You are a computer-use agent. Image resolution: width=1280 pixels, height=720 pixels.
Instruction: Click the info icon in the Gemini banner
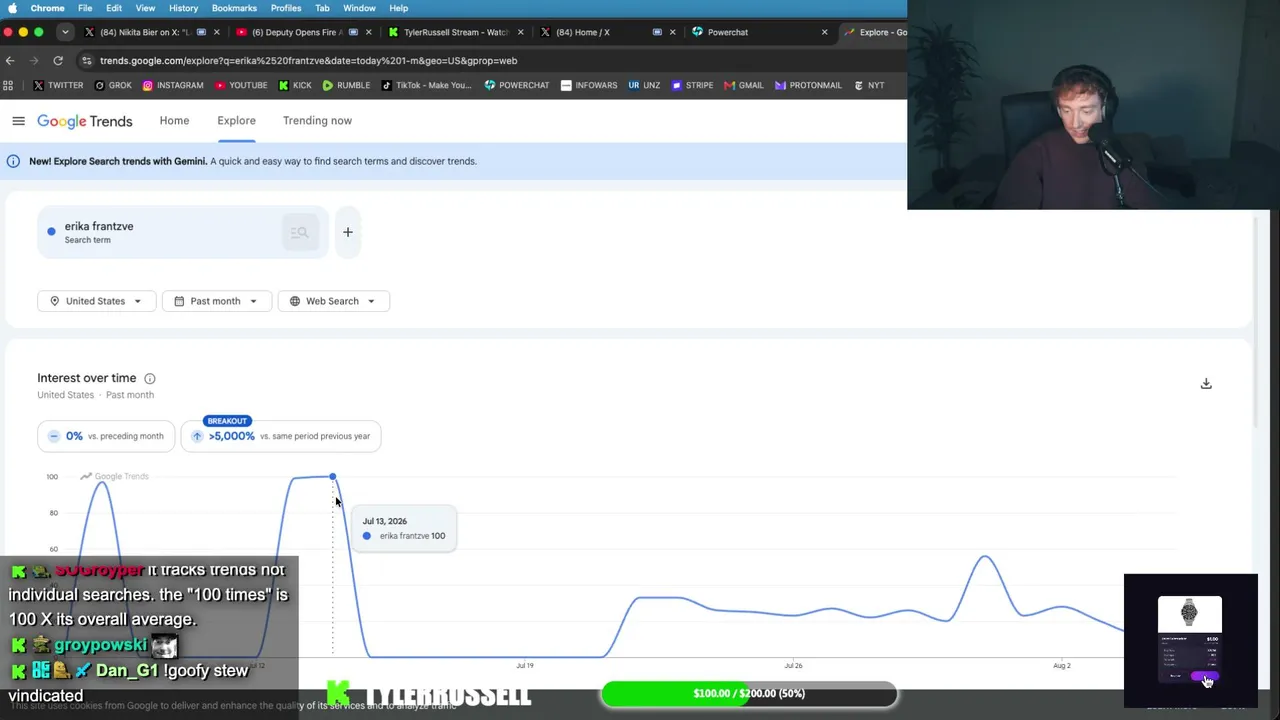(13, 161)
